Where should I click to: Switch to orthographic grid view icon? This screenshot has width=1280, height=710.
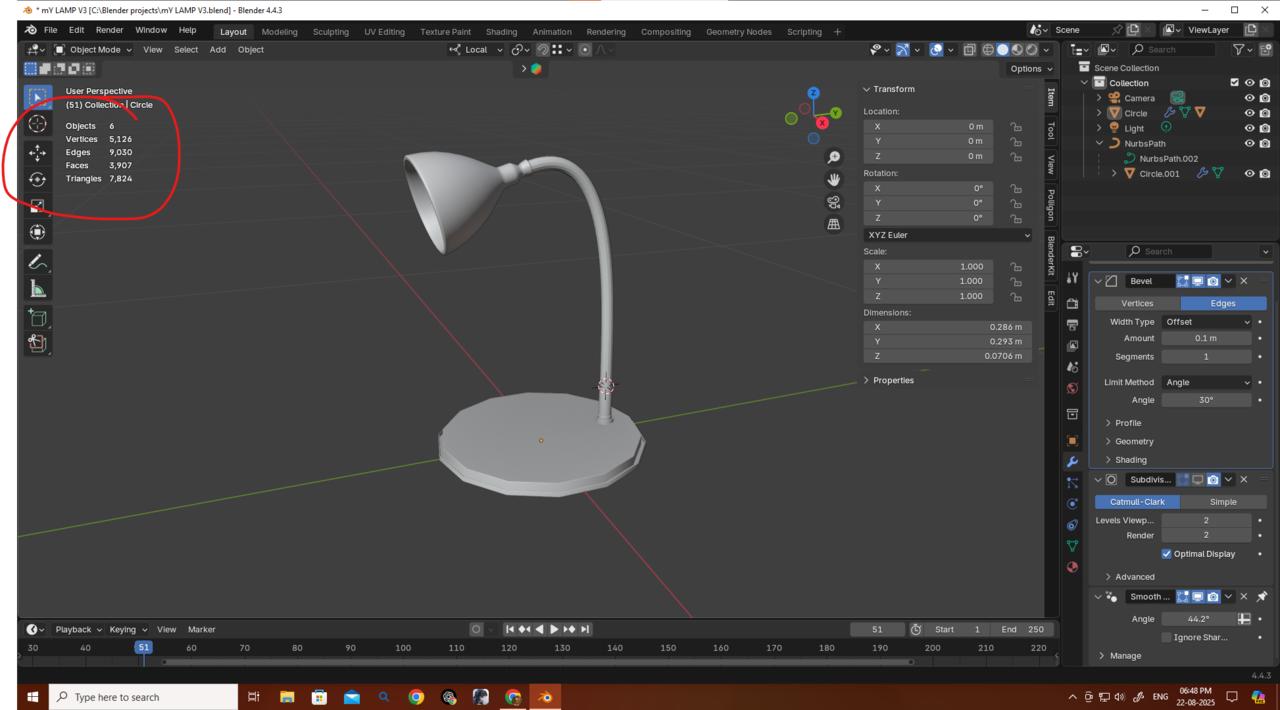(834, 224)
